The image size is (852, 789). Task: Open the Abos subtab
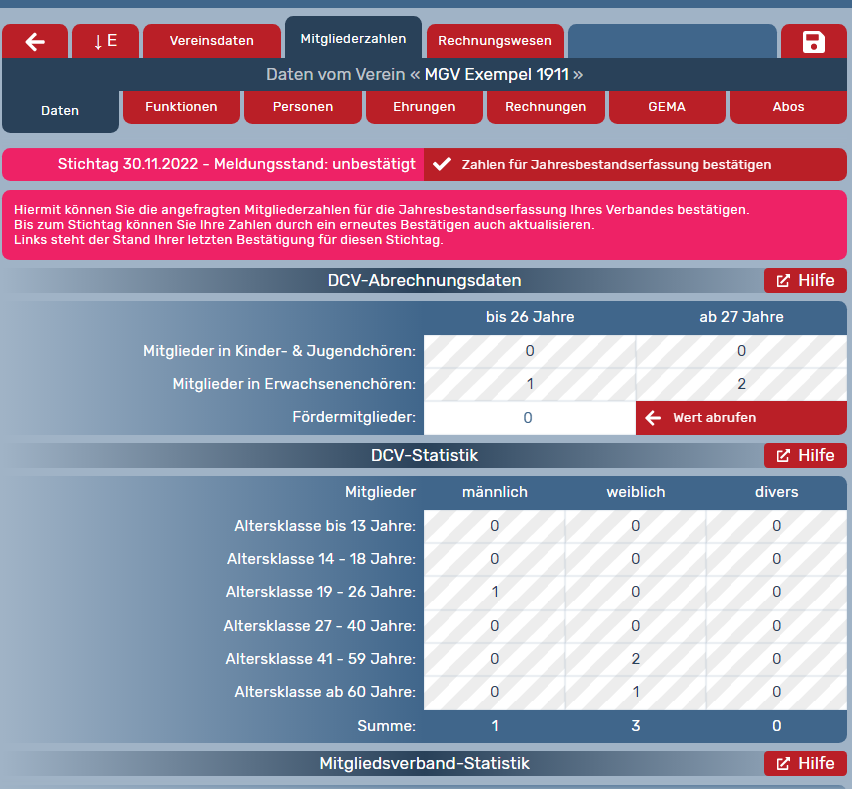point(788,107)
